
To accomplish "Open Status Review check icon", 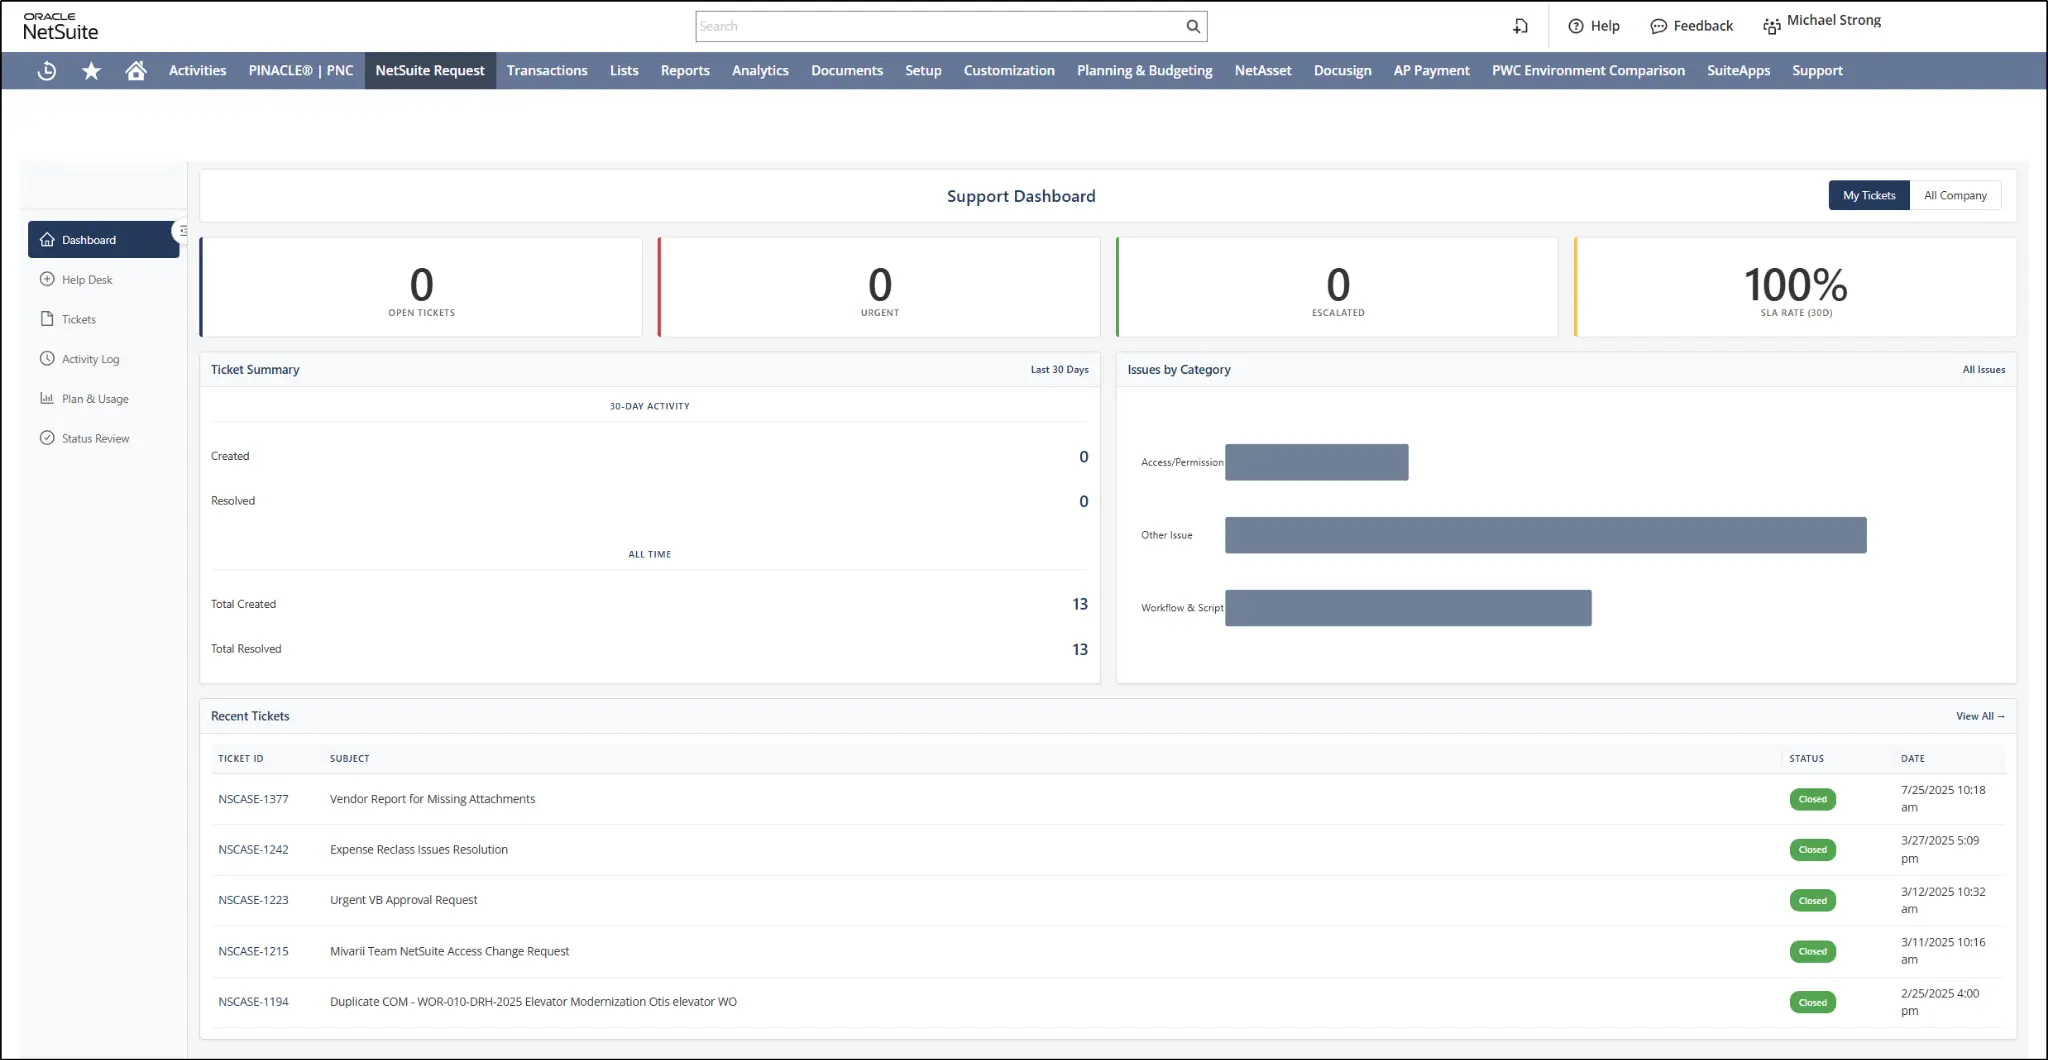I will [47, 438].
